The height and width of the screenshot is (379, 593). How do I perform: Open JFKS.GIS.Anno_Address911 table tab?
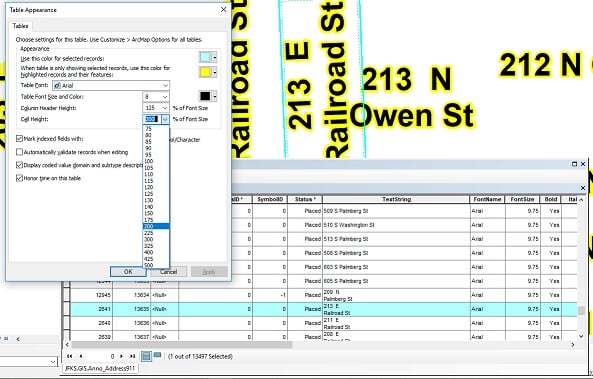[x=100, y=368]
